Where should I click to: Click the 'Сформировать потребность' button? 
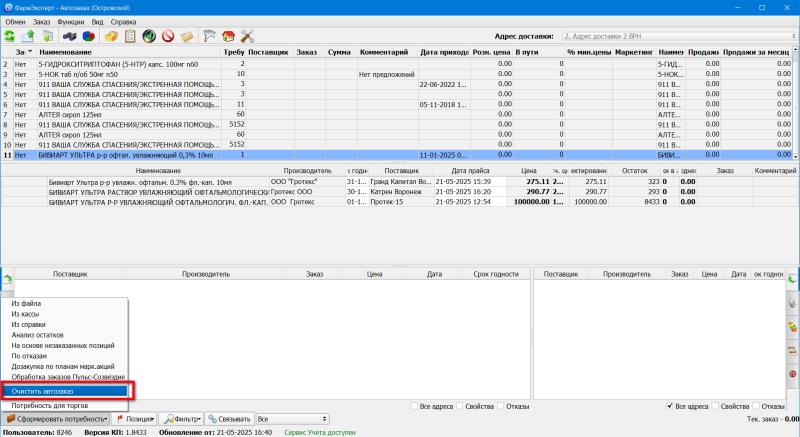pyautogui.click(x=58, y=419)
